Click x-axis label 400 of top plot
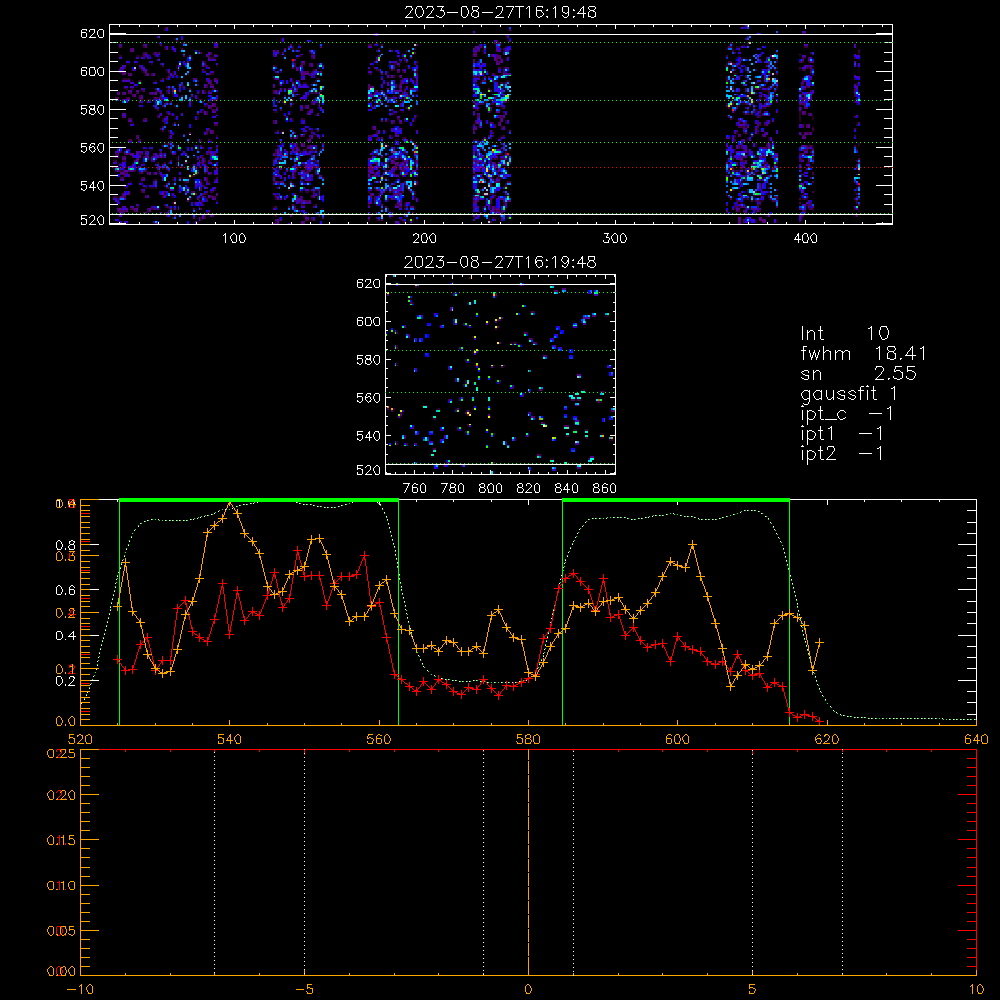Image resolution: width=1000 pixels, height=1000 pixels. [805, 239]
